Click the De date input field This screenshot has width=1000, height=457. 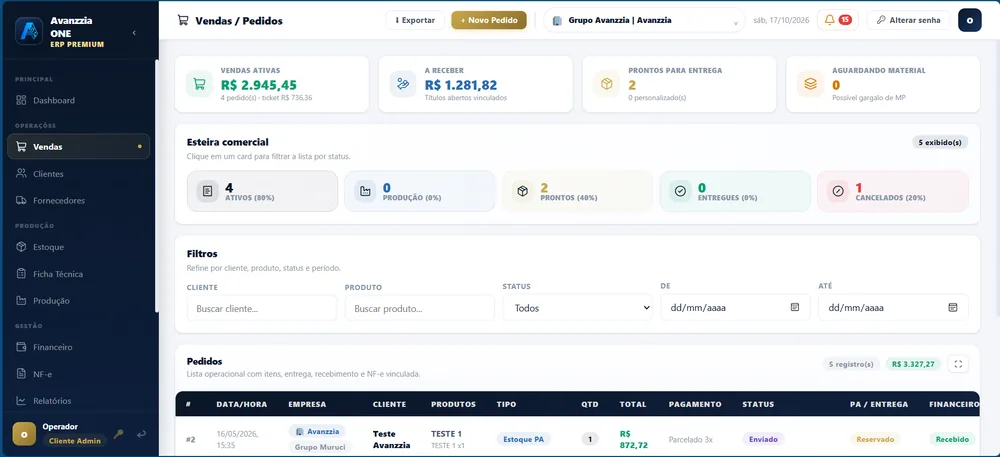(735, 307)
